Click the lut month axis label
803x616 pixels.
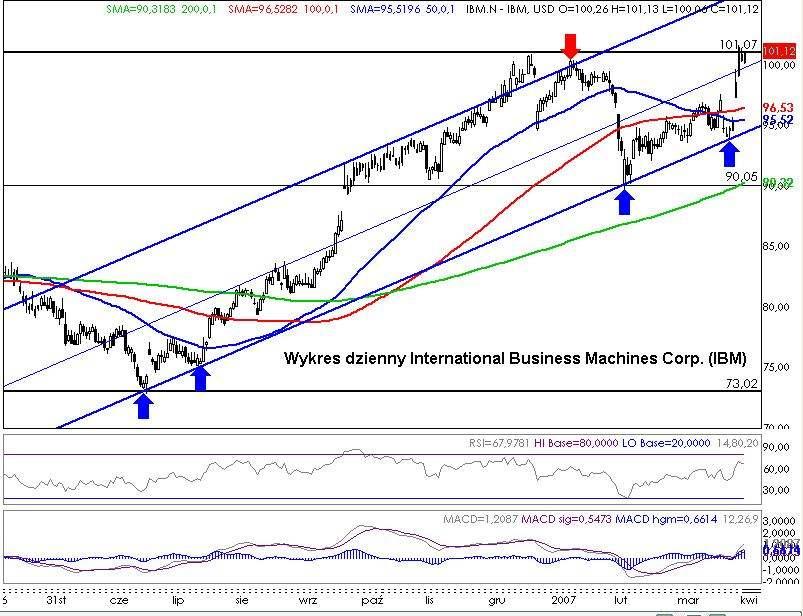pos(621,600)
